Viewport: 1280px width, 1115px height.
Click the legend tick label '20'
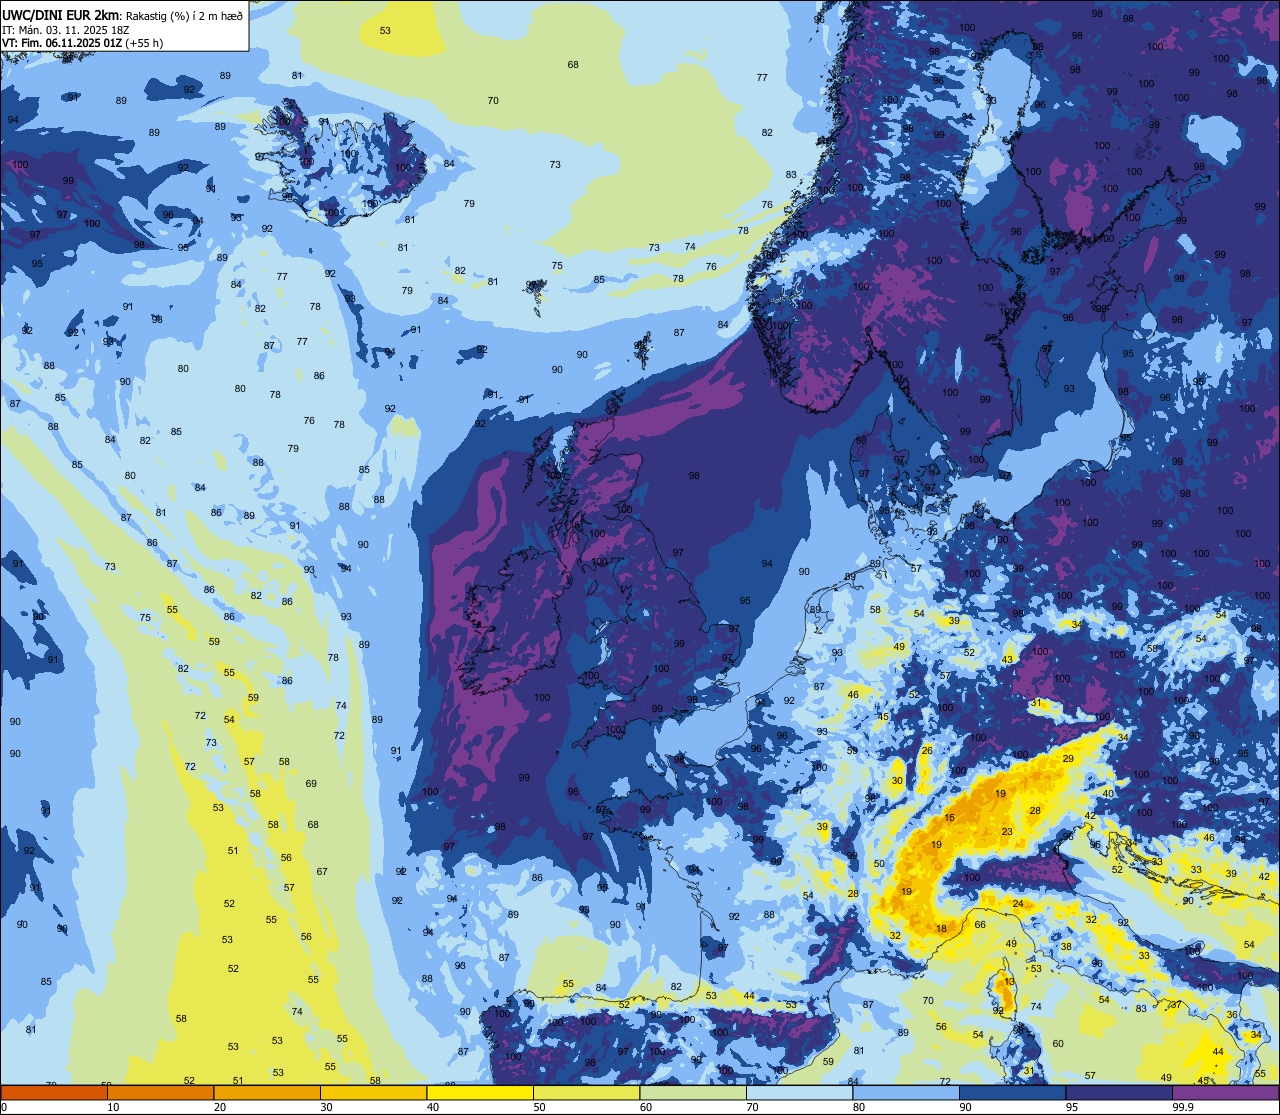[x=220, y=1107]
